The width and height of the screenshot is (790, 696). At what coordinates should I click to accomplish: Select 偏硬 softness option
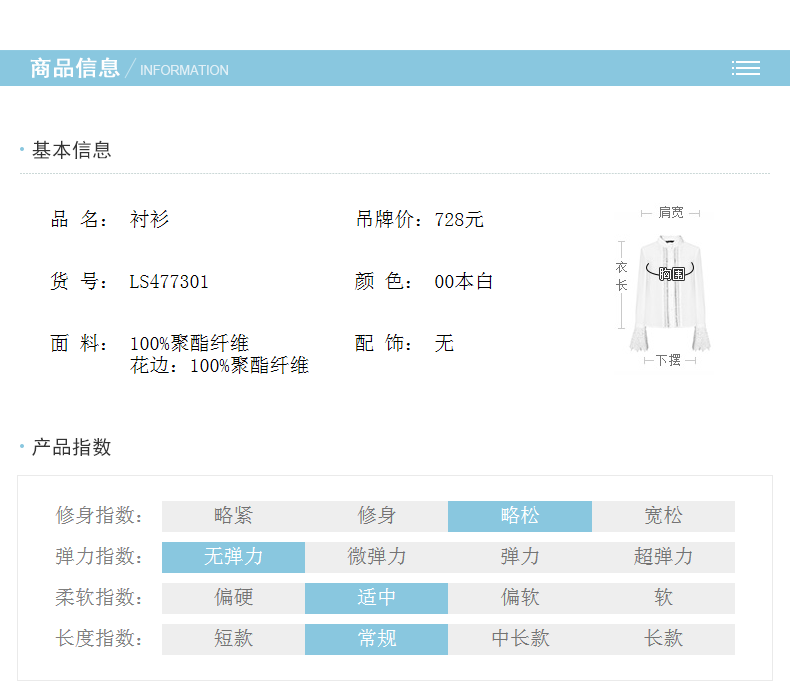(x=233, y=598)
